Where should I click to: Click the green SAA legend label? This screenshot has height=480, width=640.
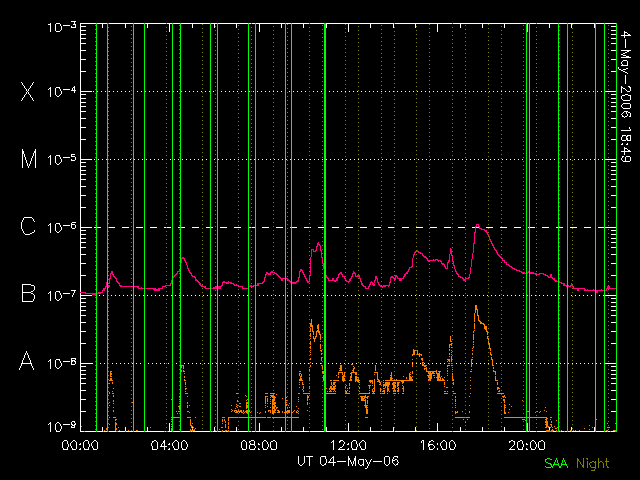(x=556, y=463)
